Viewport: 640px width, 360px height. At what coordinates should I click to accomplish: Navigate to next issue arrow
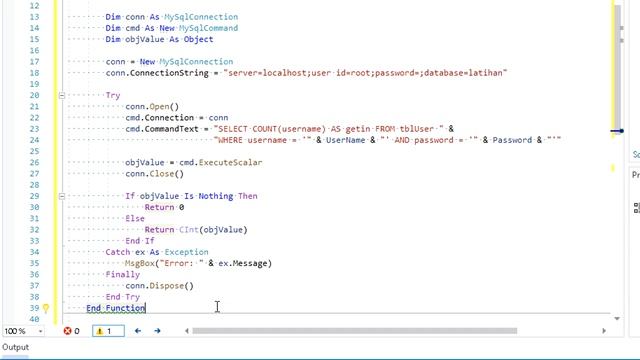tap(157, 331)
